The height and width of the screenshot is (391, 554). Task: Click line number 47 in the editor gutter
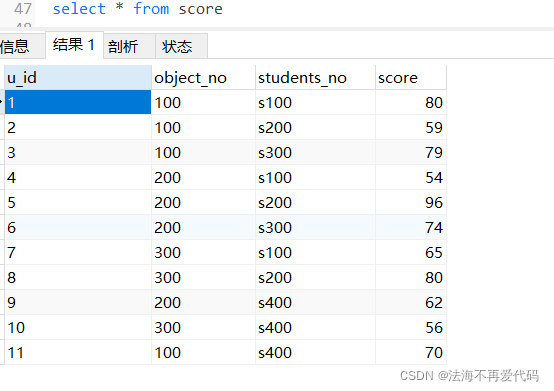[x=23, y=8]
